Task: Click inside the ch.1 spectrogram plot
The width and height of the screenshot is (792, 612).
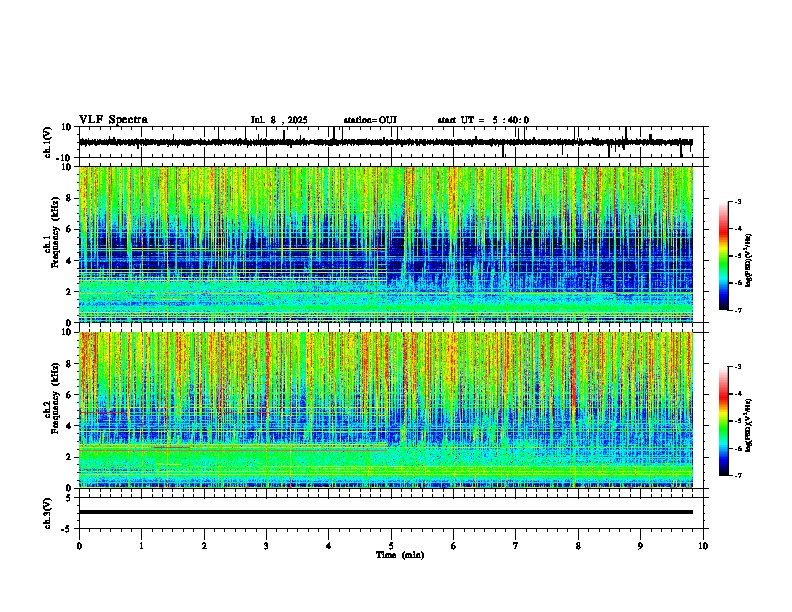Action: pyautogui.click(x=386, y=244)
